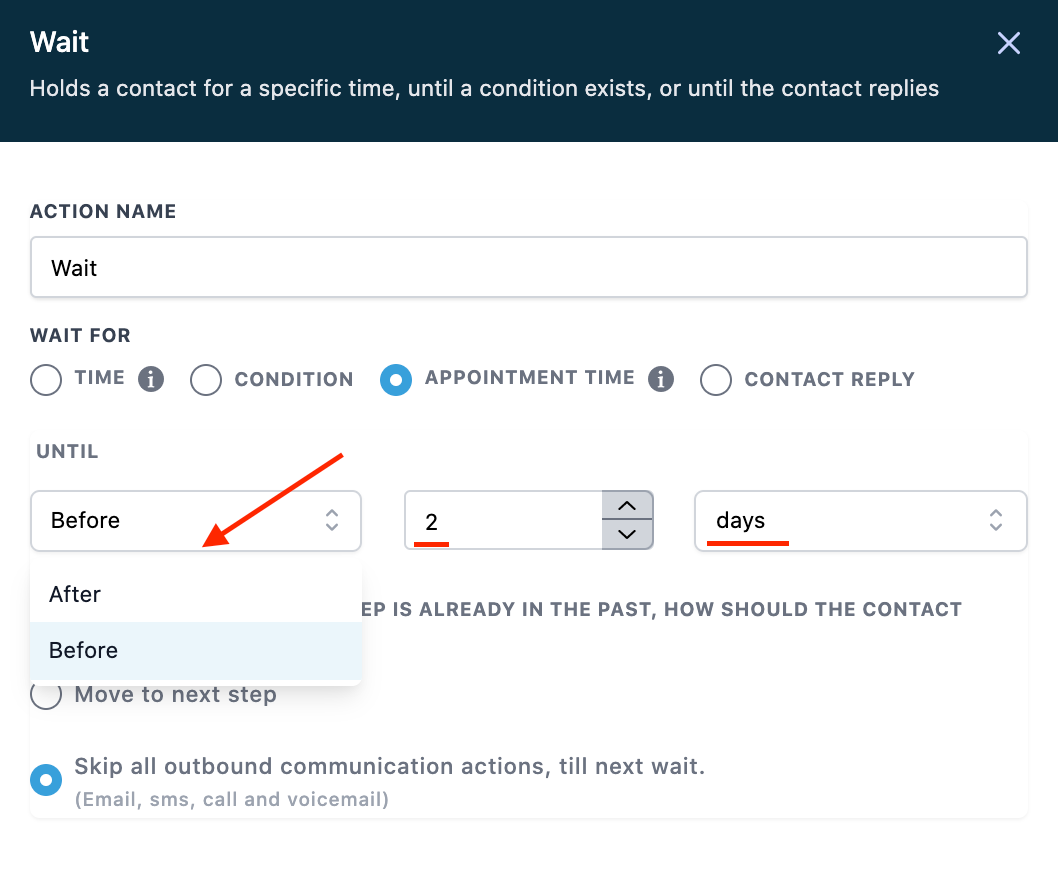Click the info icon next to TIME
Screen dimensions: 1058x892
[x=151, y=379]
